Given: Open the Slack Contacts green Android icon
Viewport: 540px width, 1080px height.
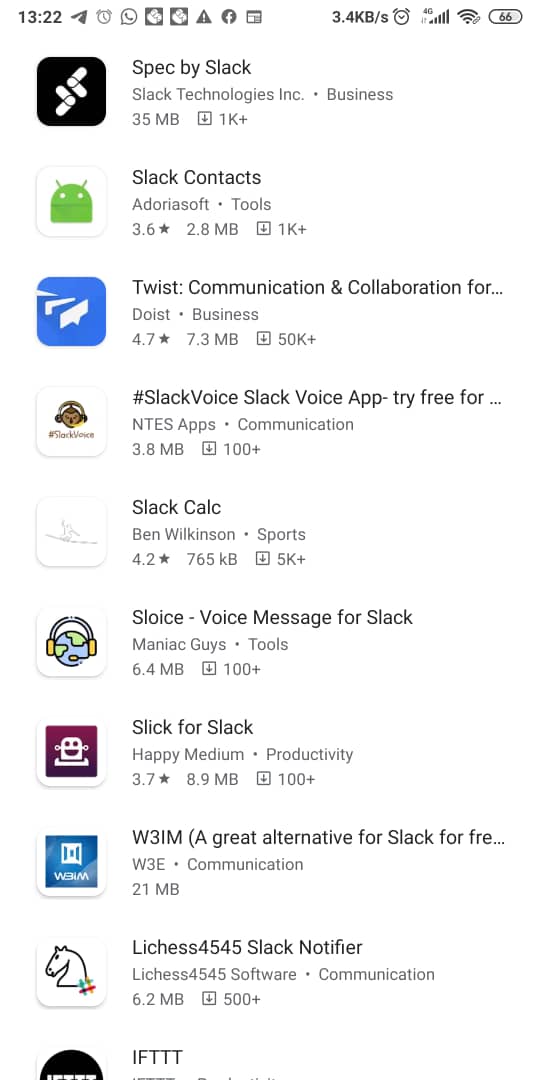Looking at the screenshot, I should (x=71, y=201).
